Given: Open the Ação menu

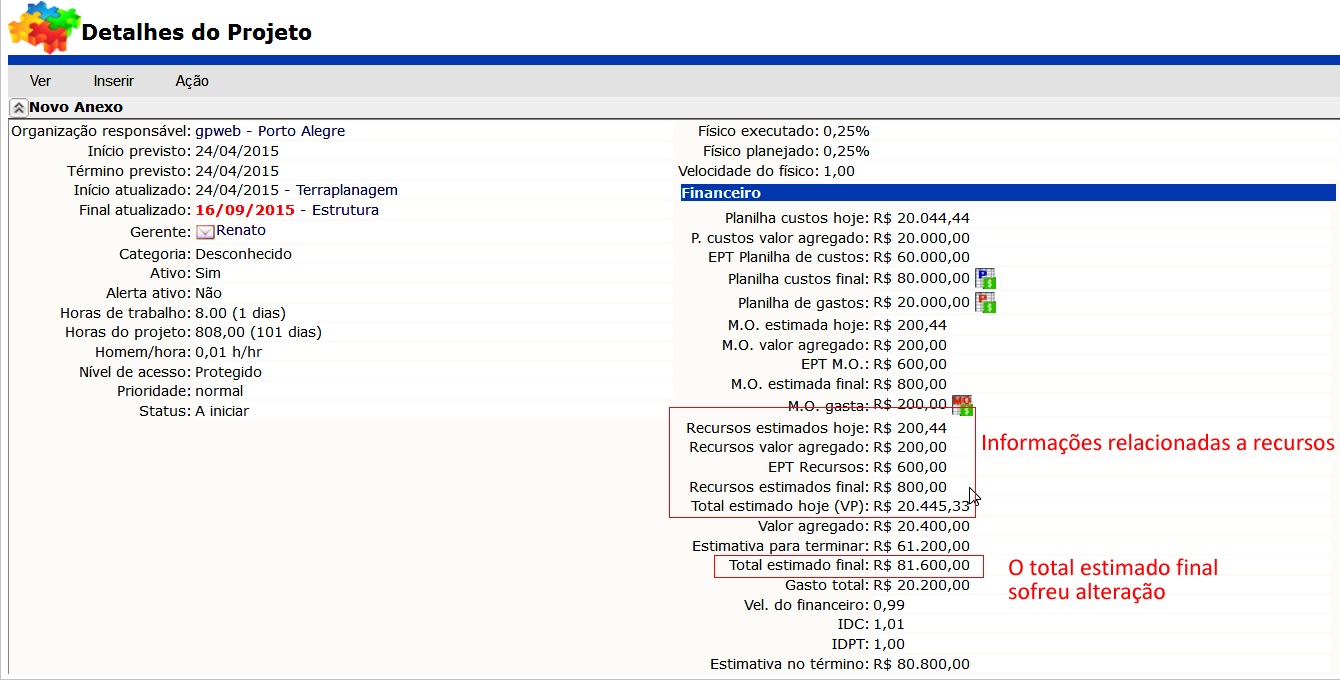Looking at the screenshot, I should 192,81.
